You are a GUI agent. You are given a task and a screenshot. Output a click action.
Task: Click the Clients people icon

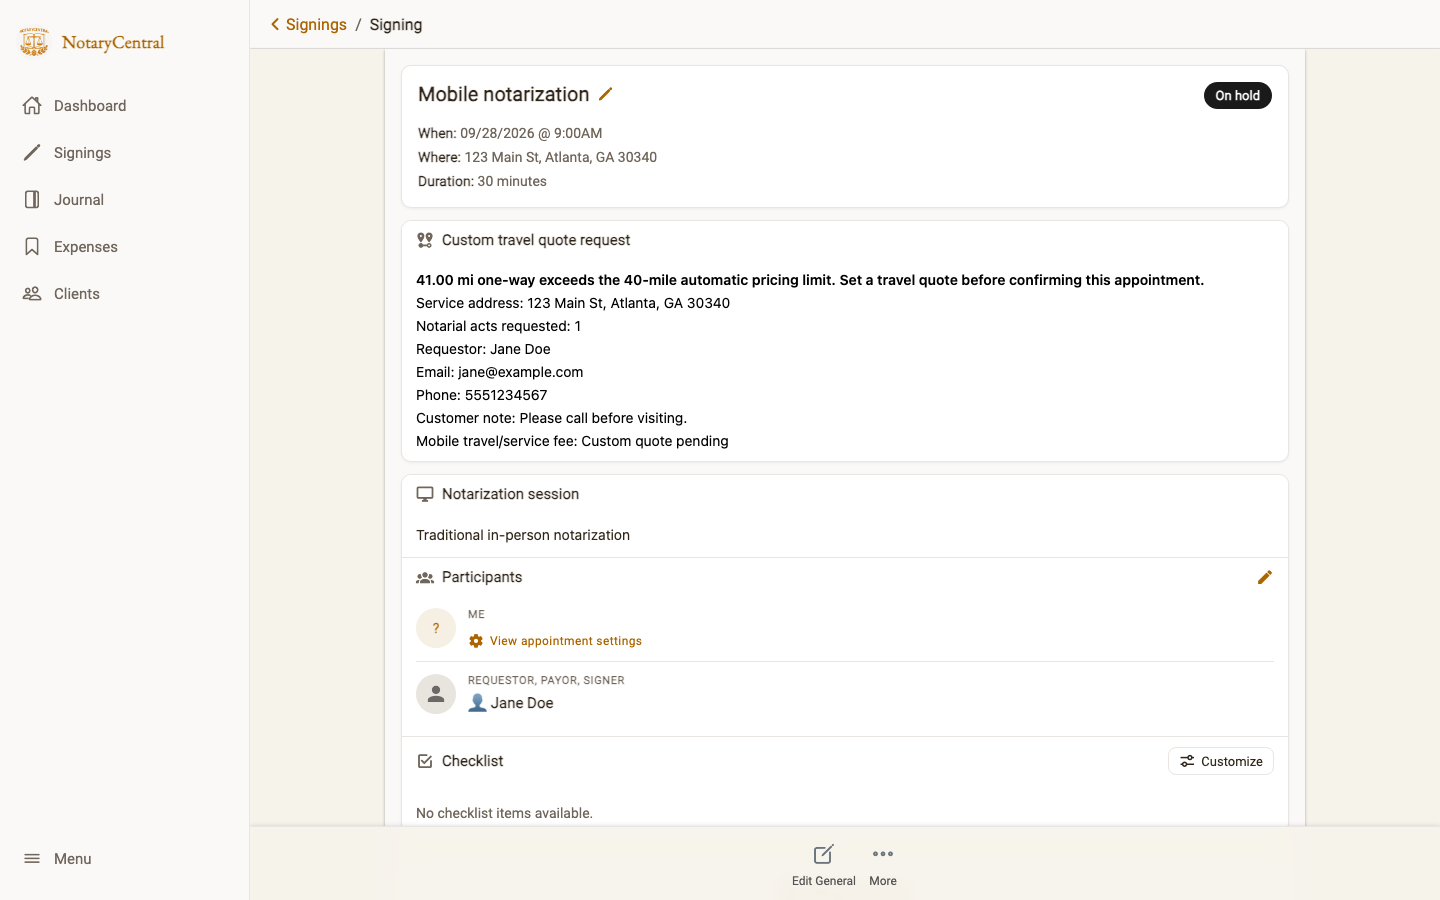(x=32, y=294)
